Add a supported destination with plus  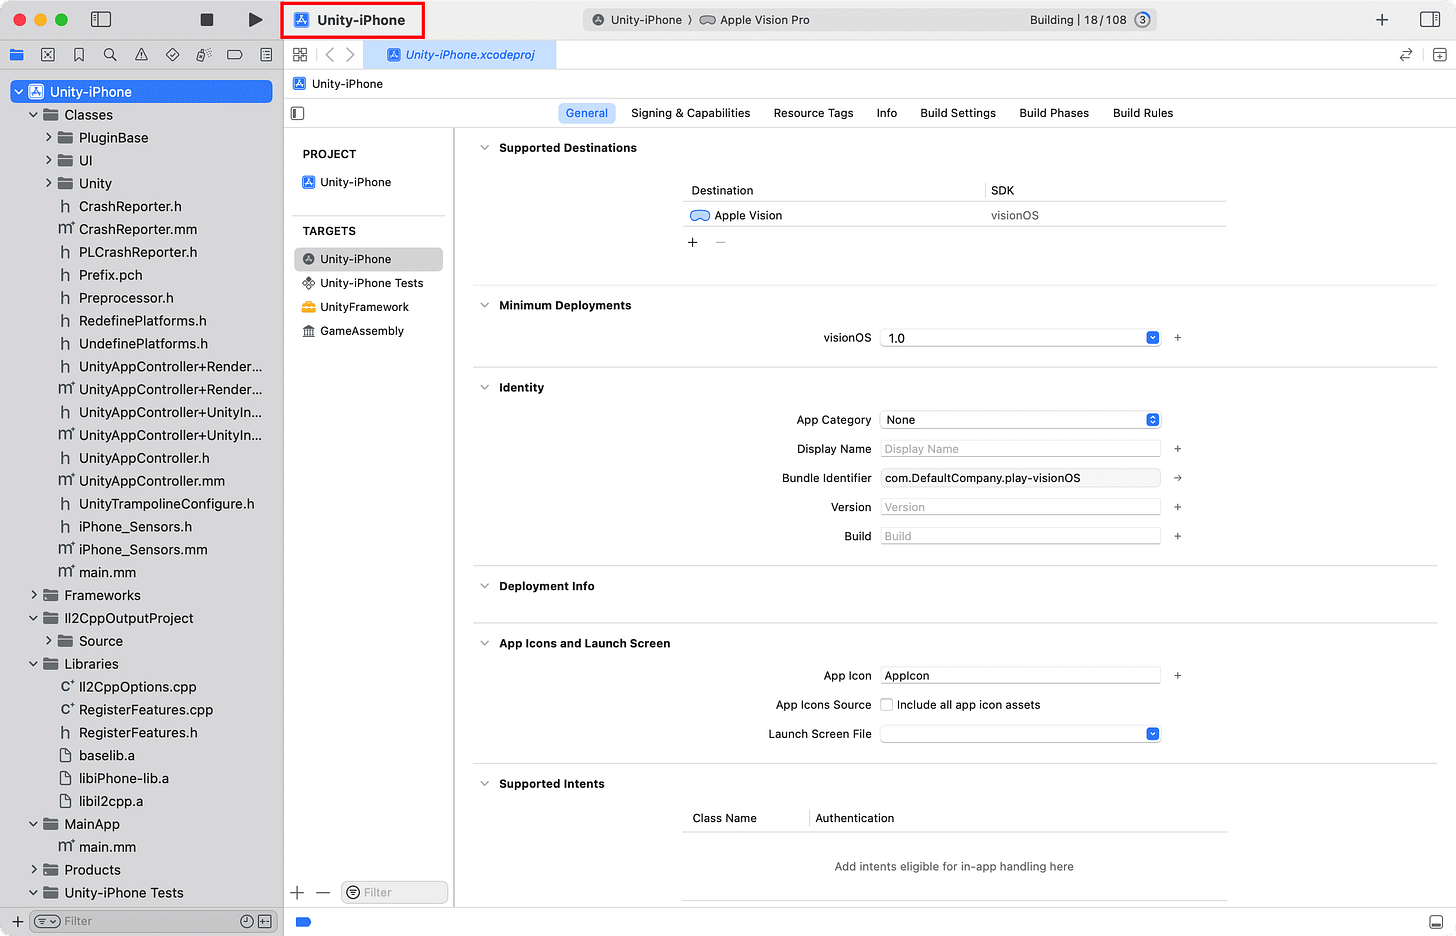tap(692, 243)
